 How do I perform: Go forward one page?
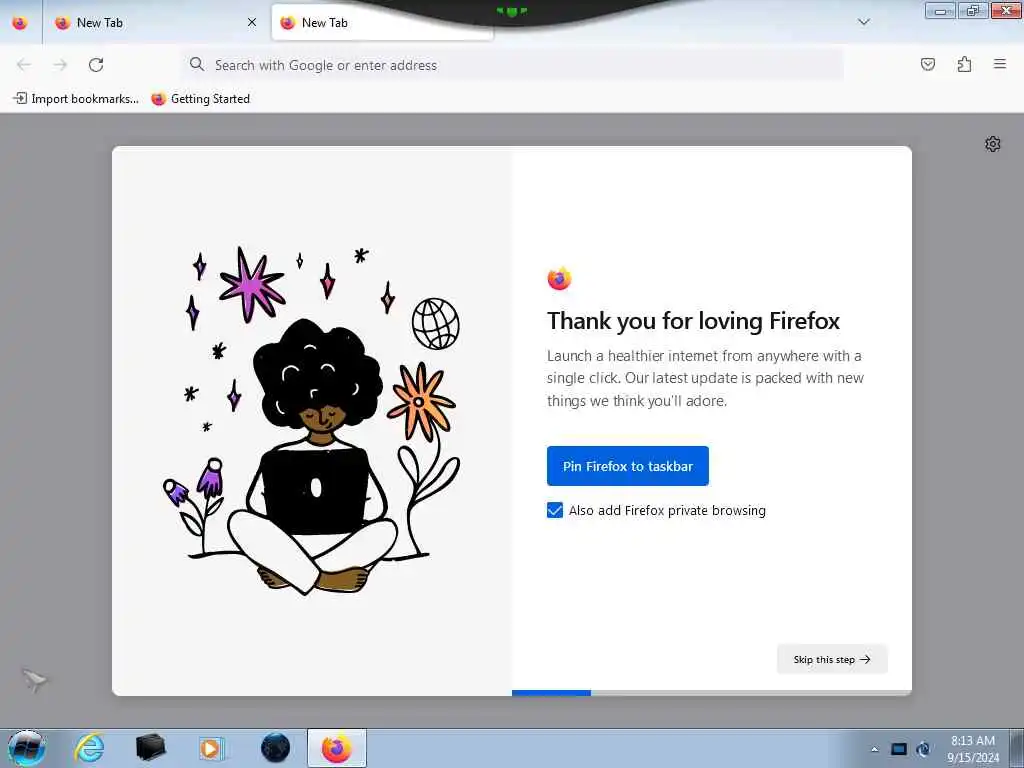point(60,65)
